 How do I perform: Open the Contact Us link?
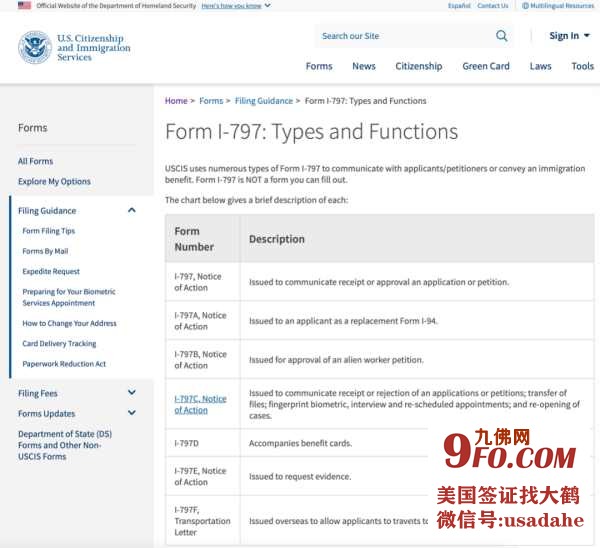coord(493,6)
